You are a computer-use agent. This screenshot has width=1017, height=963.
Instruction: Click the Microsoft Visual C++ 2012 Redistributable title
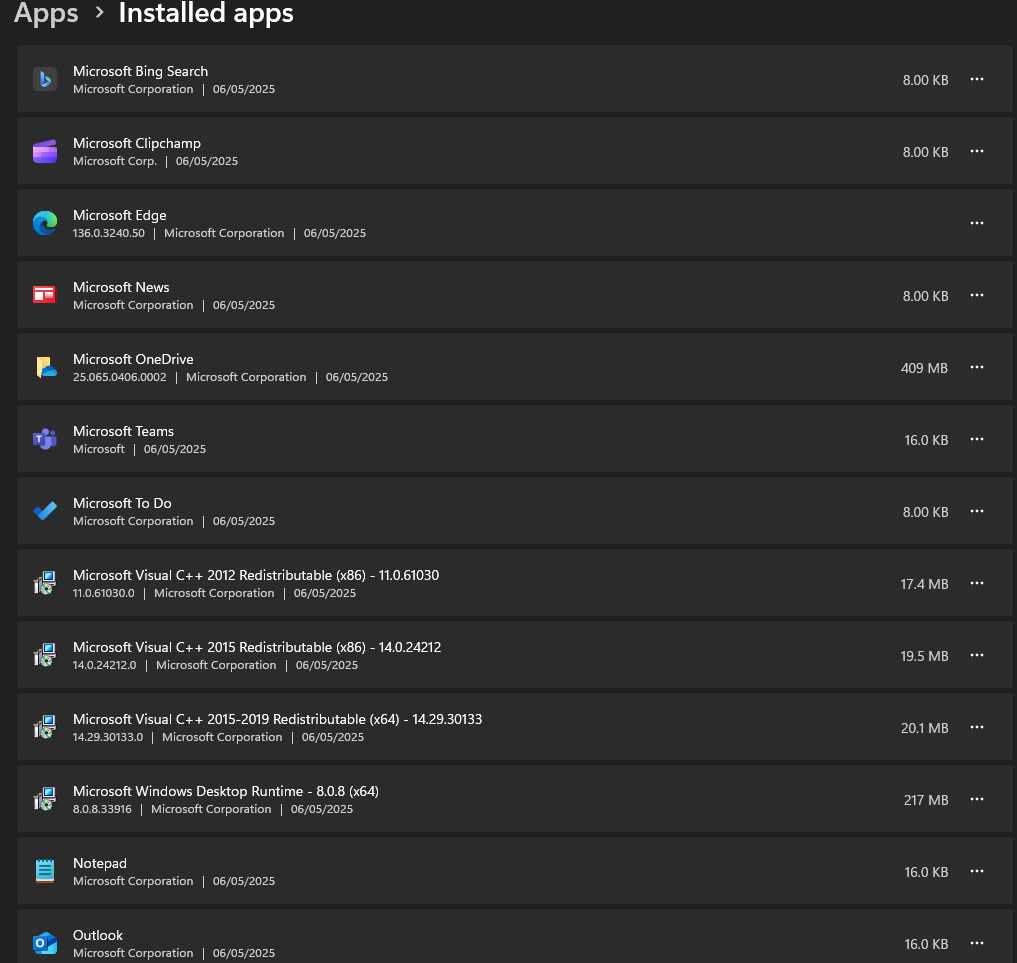(x=256, y=575)
